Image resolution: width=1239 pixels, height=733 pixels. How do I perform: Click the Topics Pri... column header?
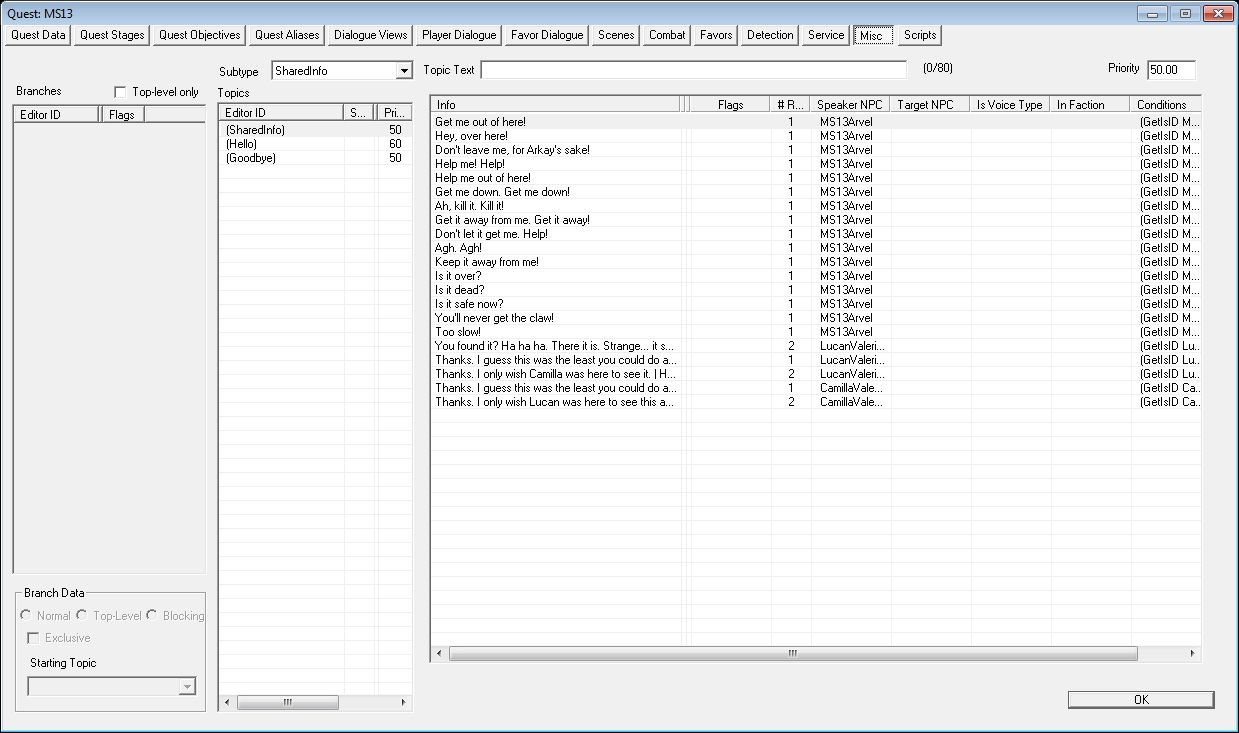coord(394,113)
